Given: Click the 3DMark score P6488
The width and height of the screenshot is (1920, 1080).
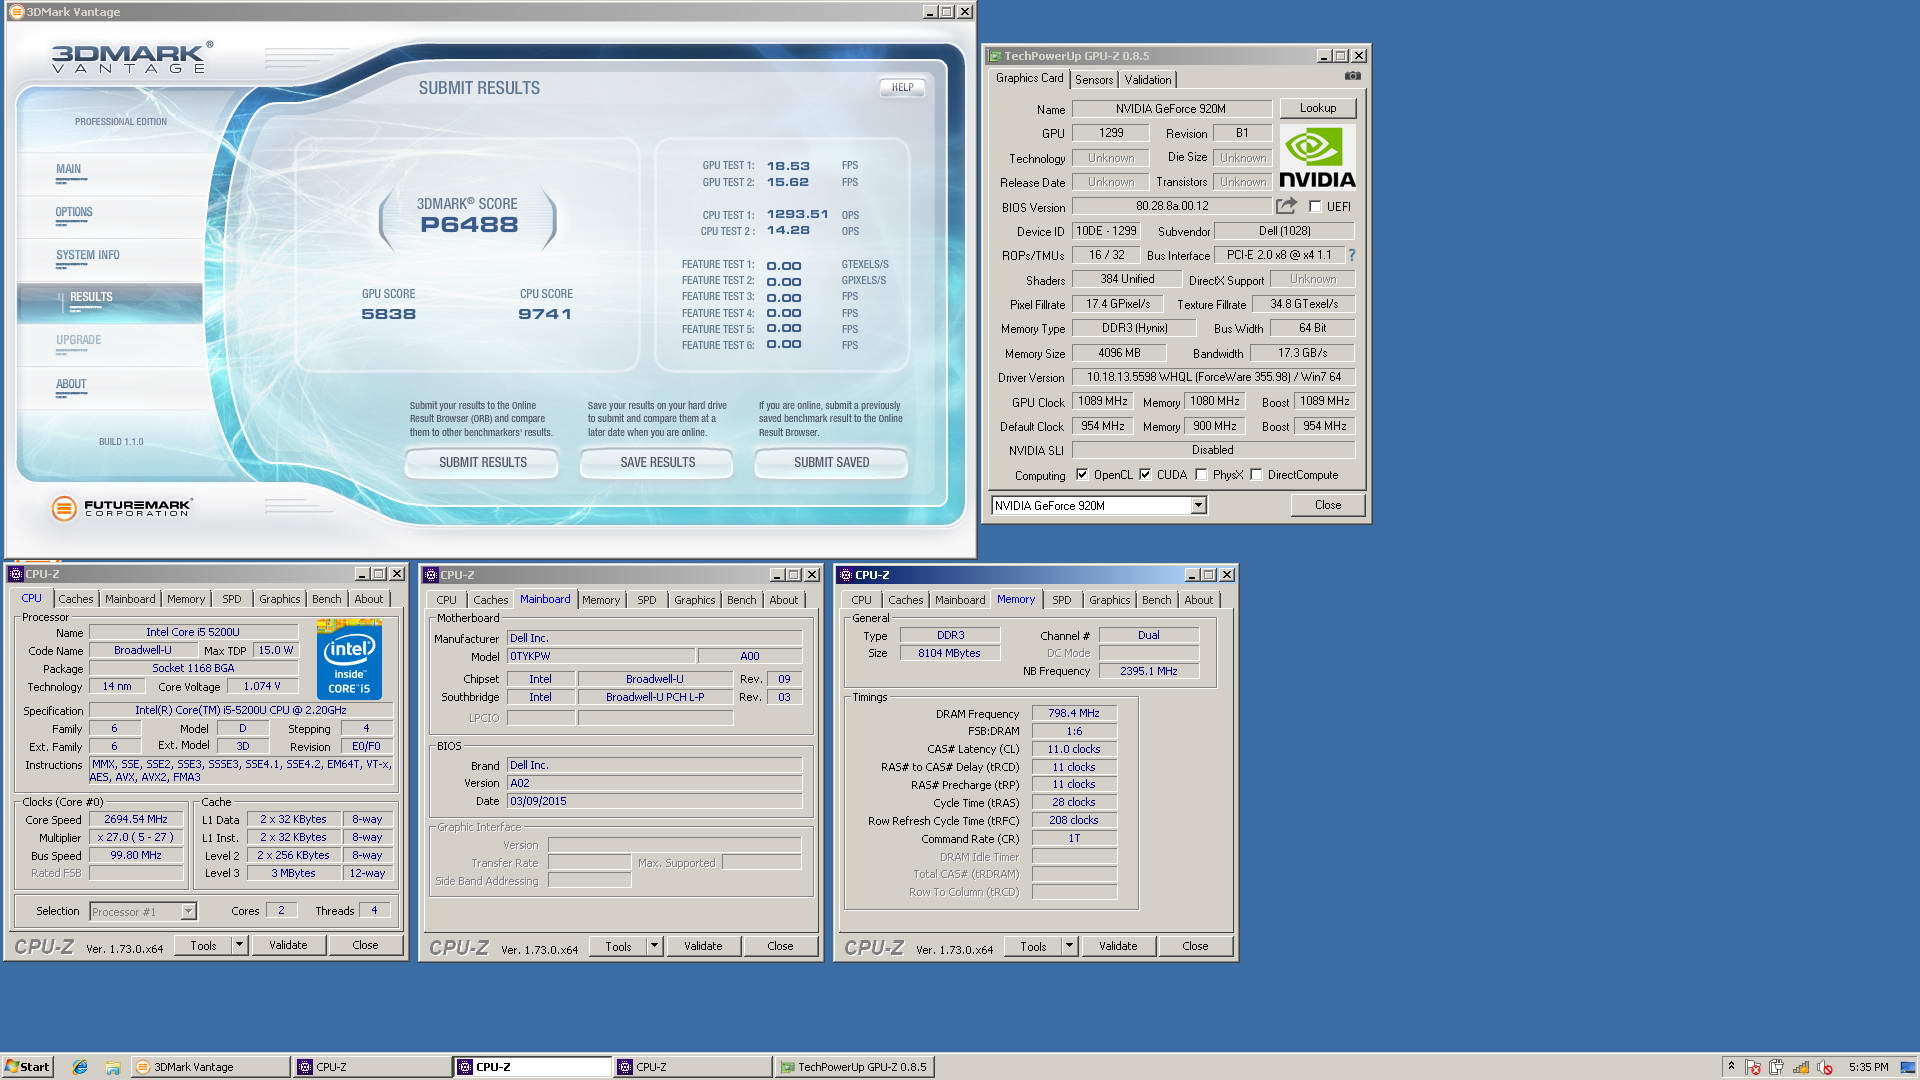Looking at the screenshot, I should click(469, 225).
